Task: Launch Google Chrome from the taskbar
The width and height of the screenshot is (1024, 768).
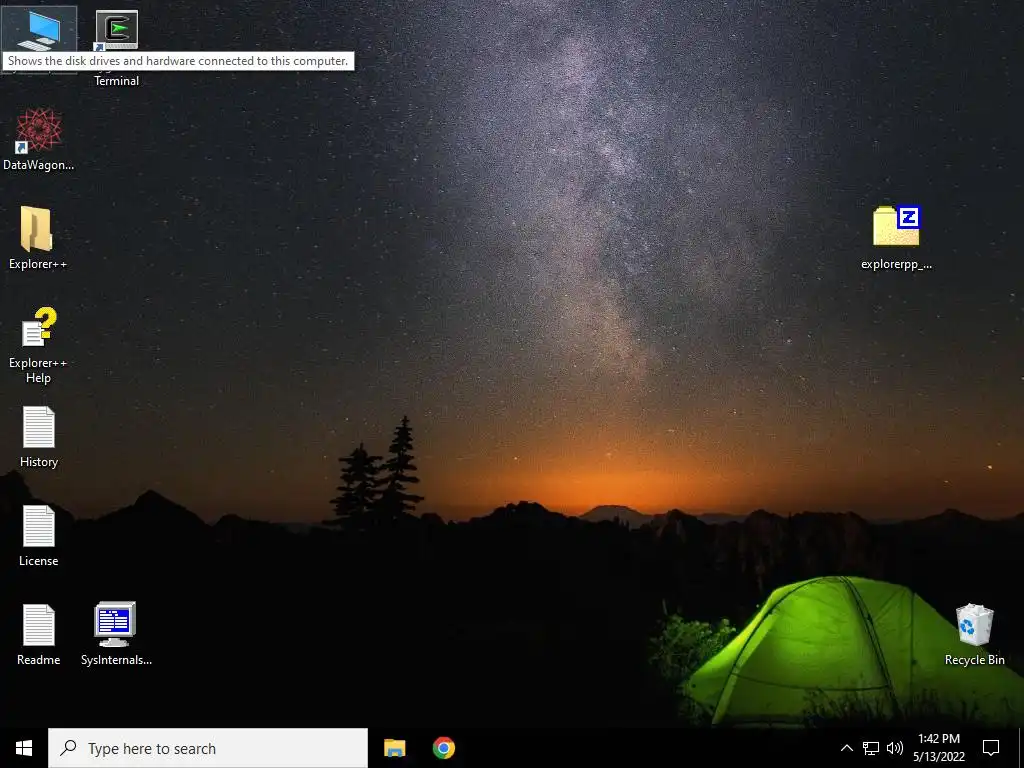Action: (x=443, y=748)
